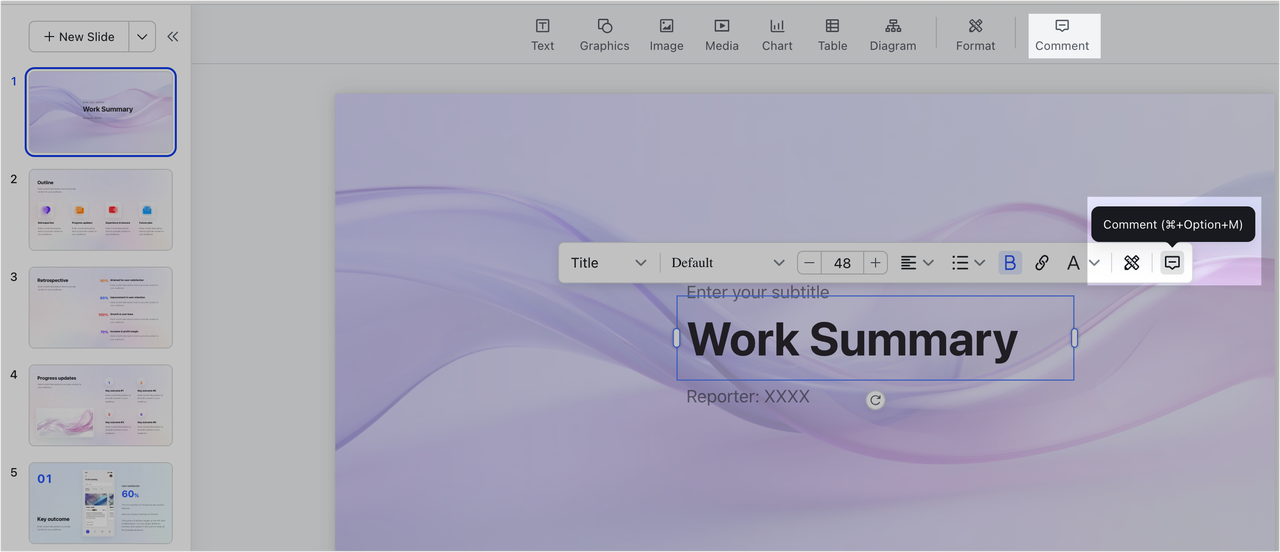Open the Text tool in top toolbar
This screenshot has width=1280, height=552.
point(542,36)
